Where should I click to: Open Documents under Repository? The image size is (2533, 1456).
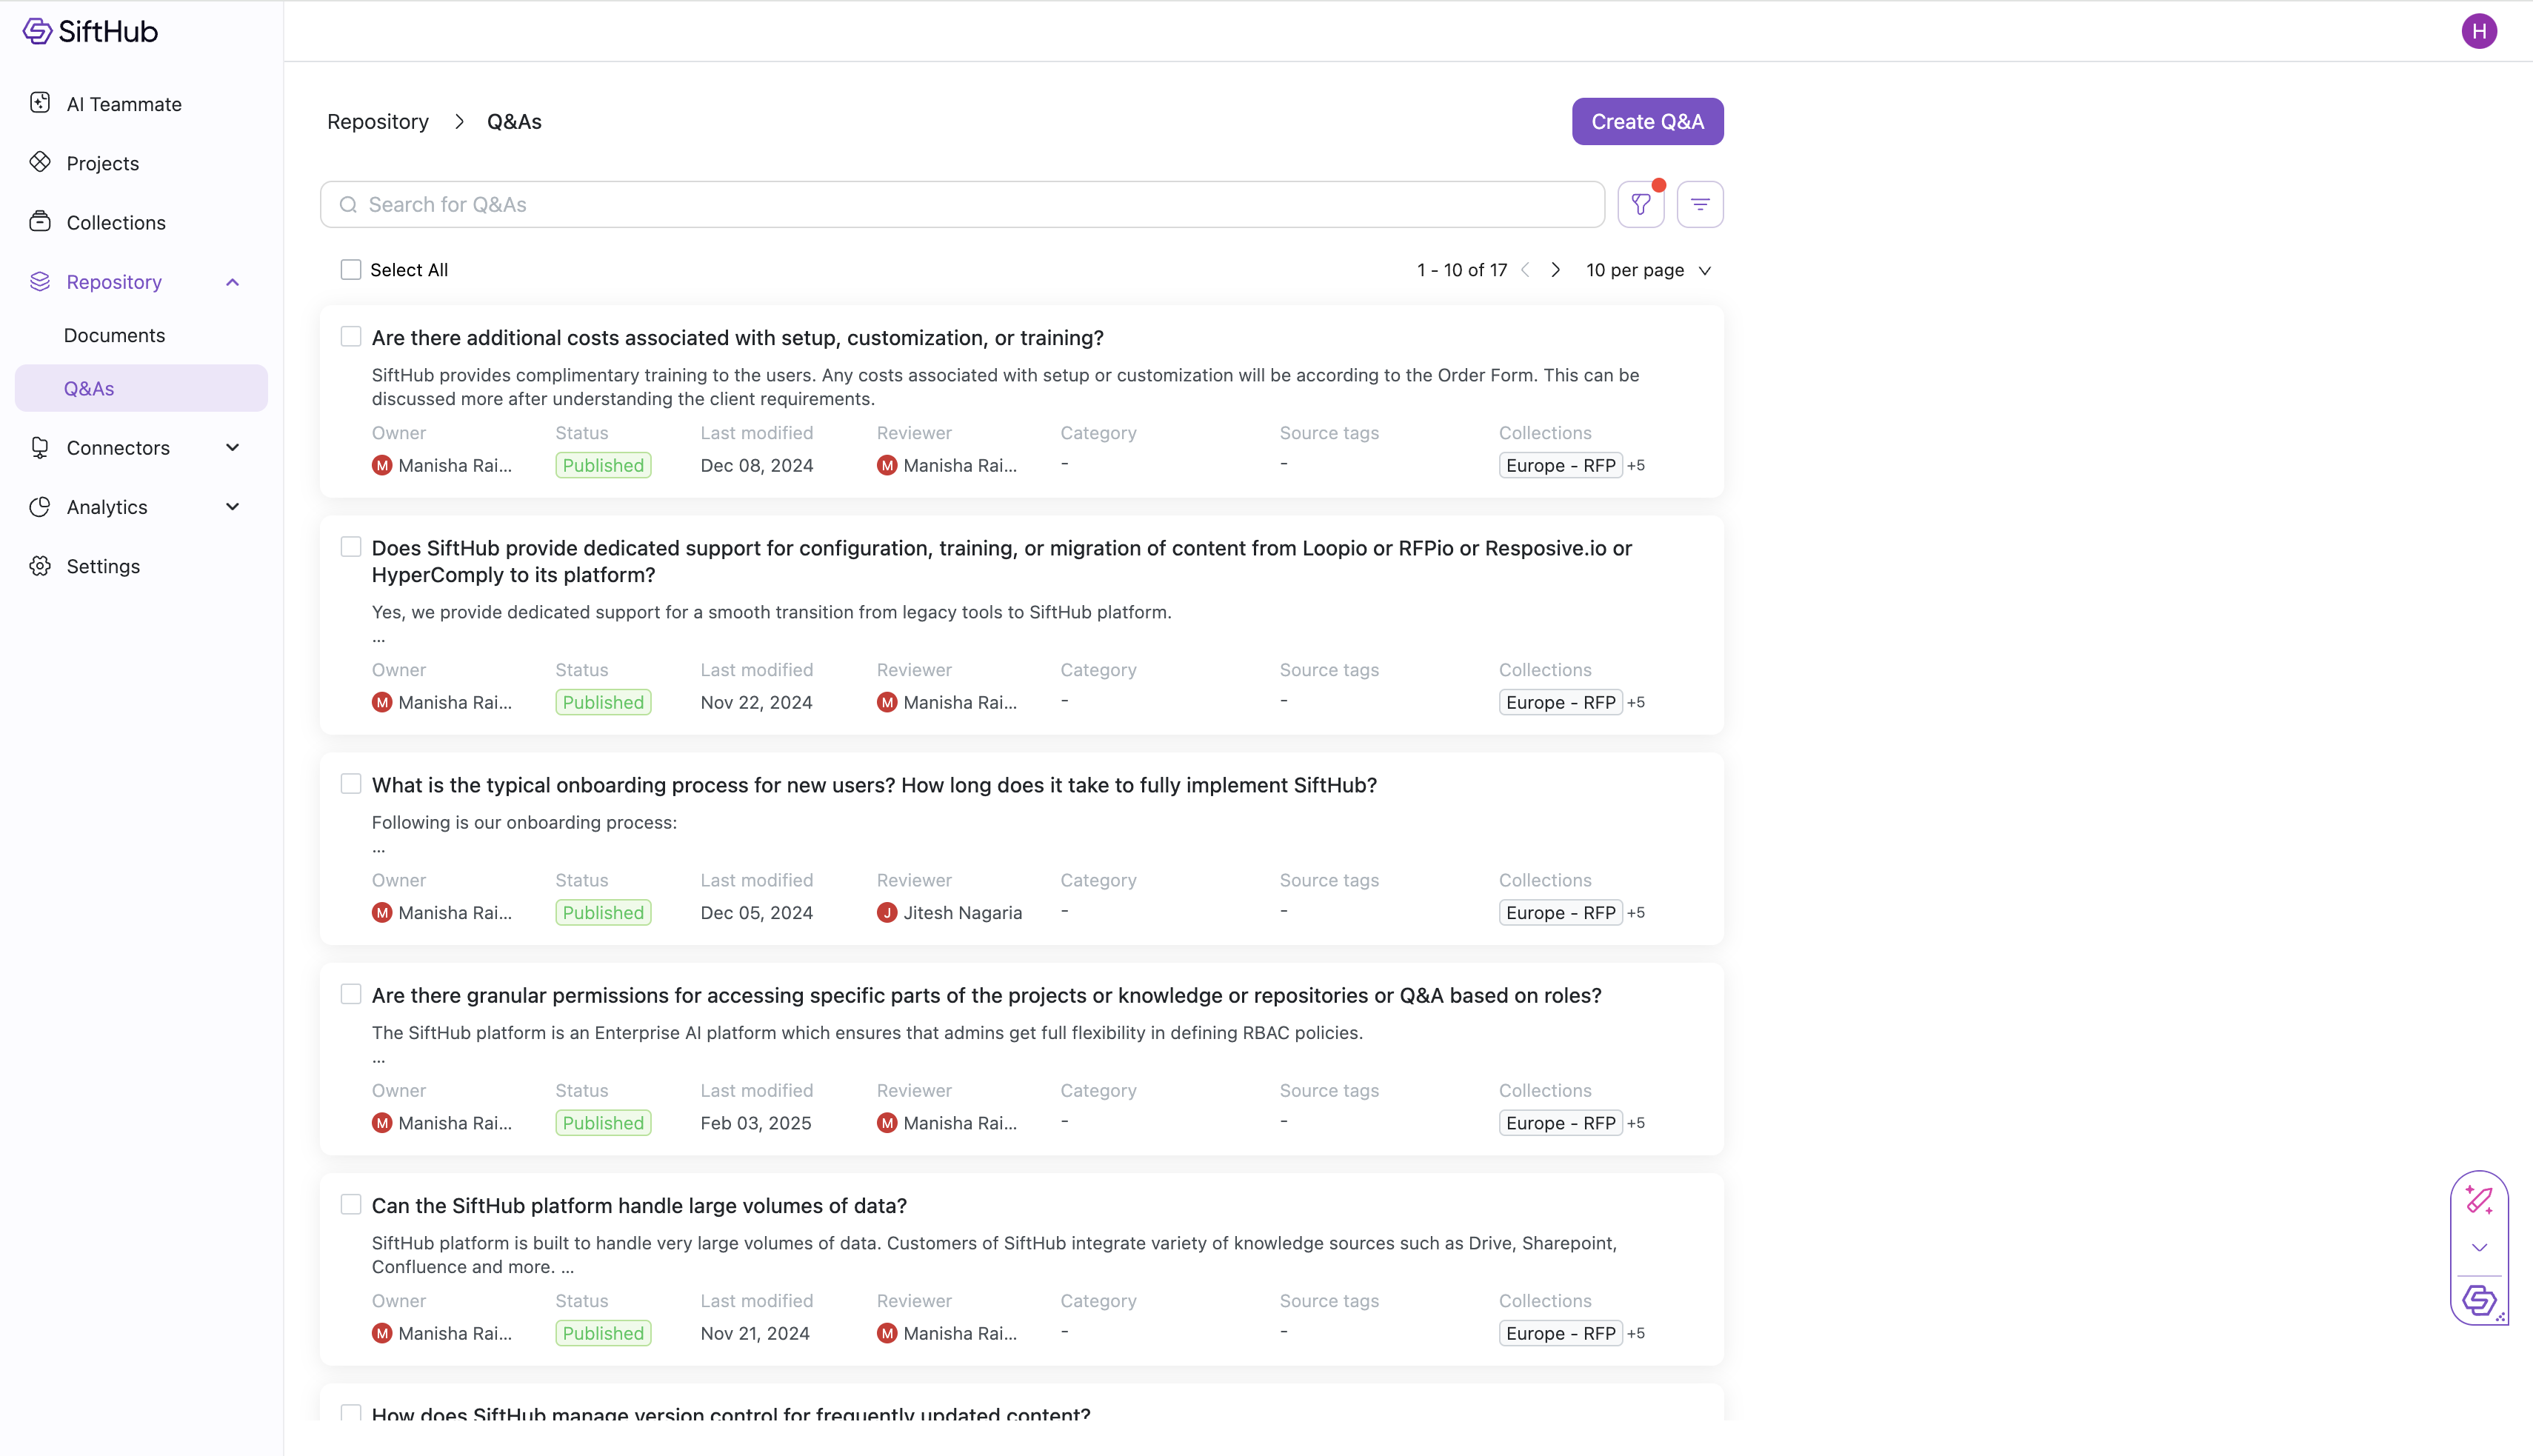pyautogui.click(x=114, y=335)
